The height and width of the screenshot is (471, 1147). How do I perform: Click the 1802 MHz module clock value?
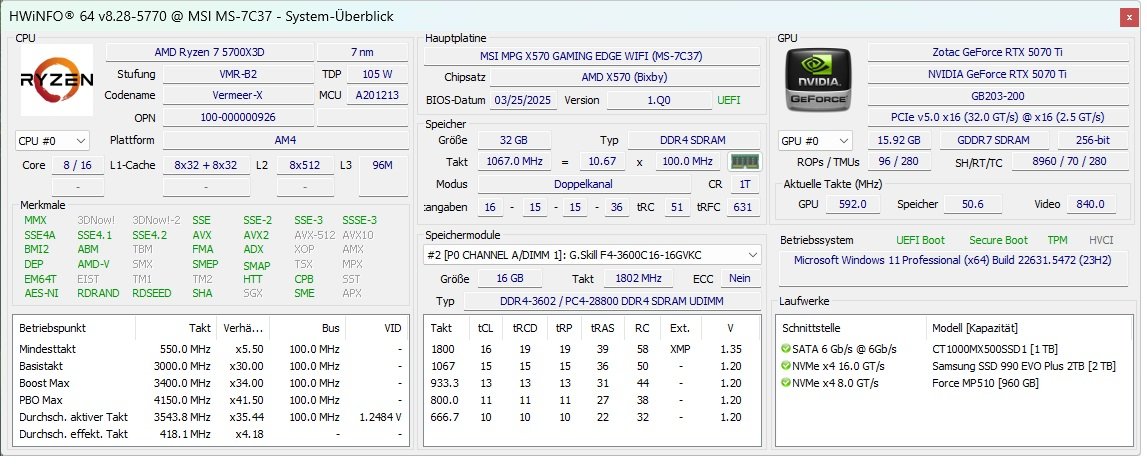pyautogui.click(x=639, y=278)
